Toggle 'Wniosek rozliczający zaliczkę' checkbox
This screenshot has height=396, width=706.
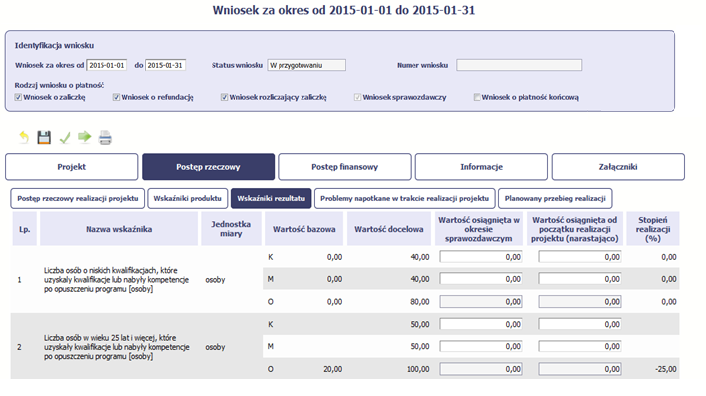point(224,97)
